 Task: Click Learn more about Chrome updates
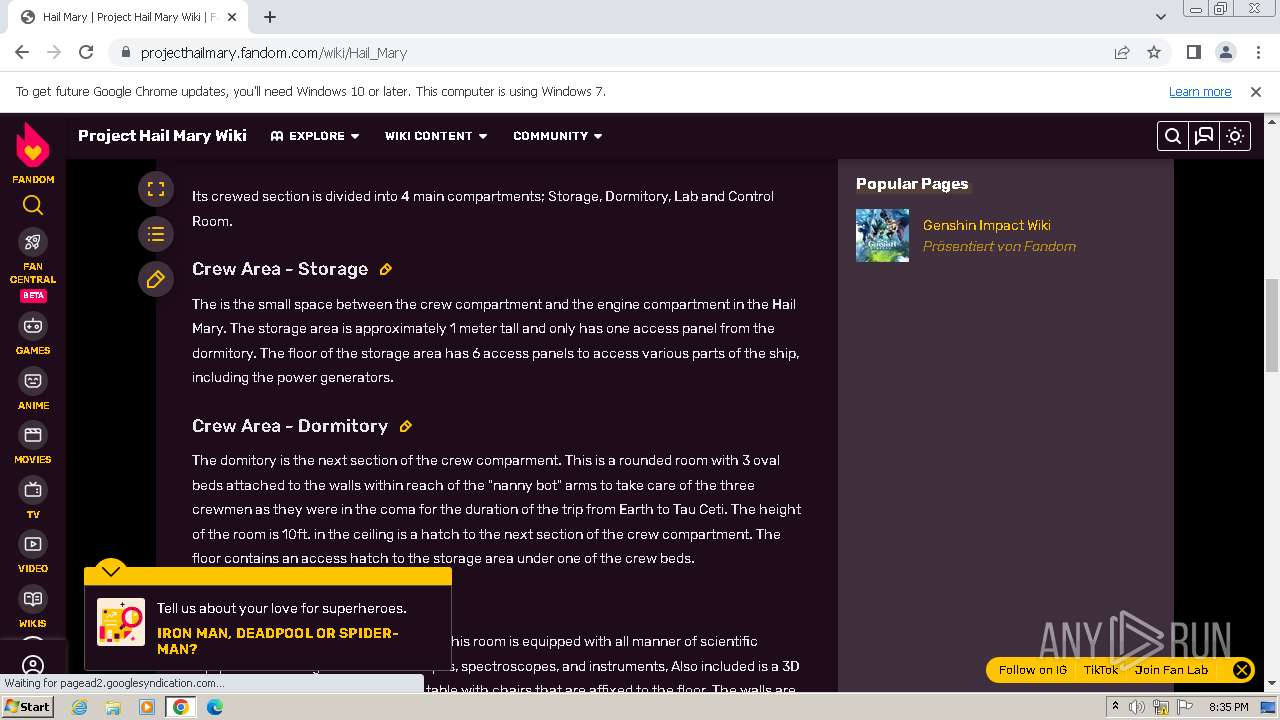coord(1200,91)
